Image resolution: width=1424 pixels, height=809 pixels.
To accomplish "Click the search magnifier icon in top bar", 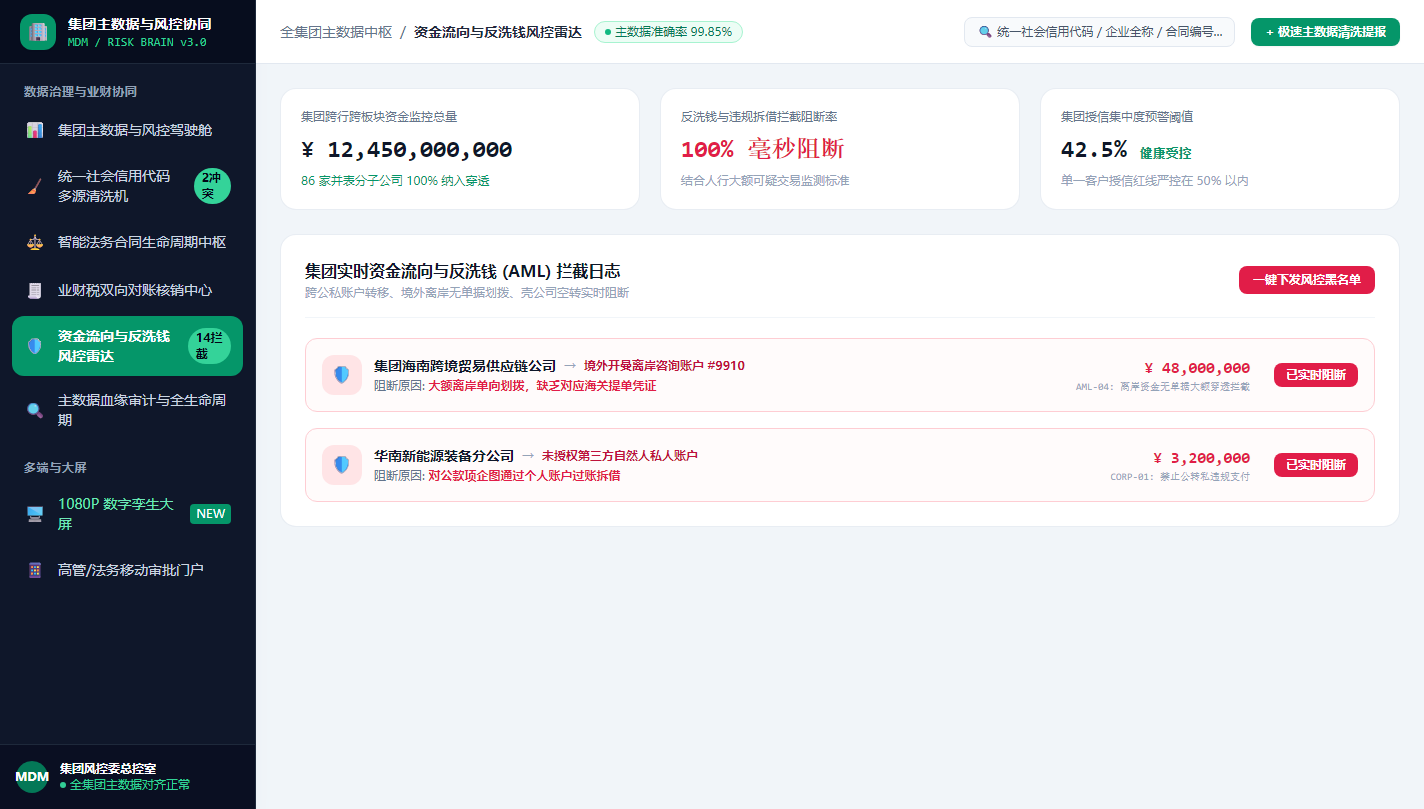I will pos(985,32).
